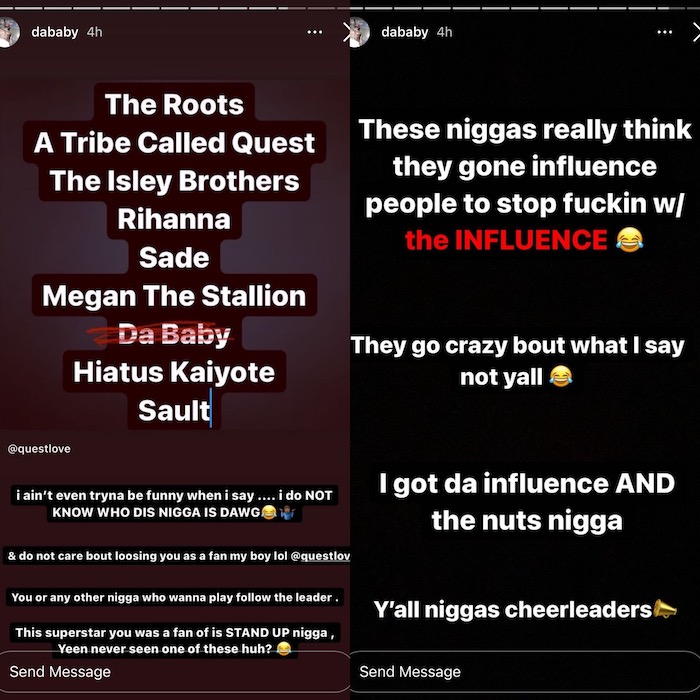Tap the crossed-out Da Baby text

coord(174,334)
